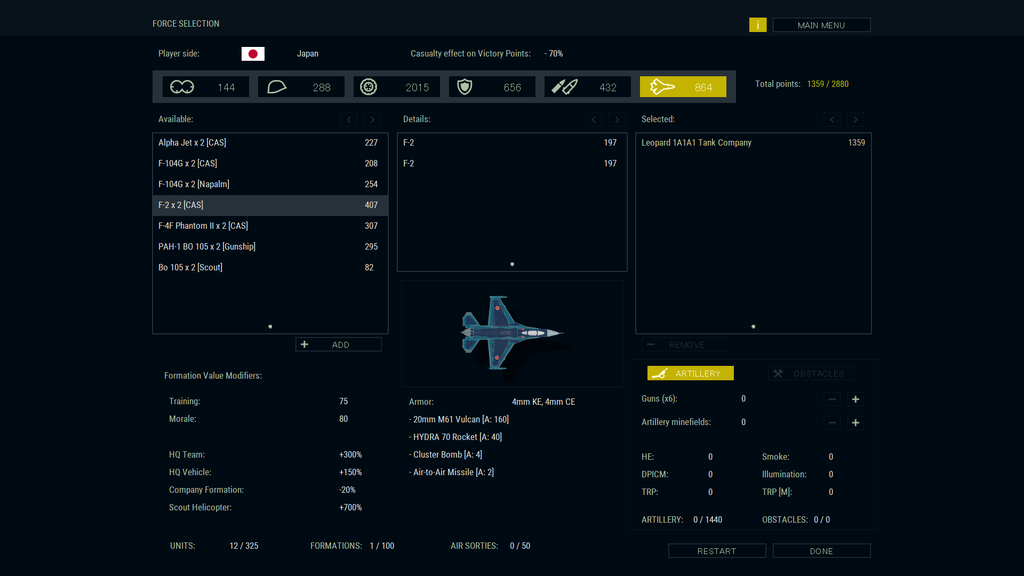Select the shield category showing 656
The width and height of the screenshot is (1024, 576).
coord(492,87)
